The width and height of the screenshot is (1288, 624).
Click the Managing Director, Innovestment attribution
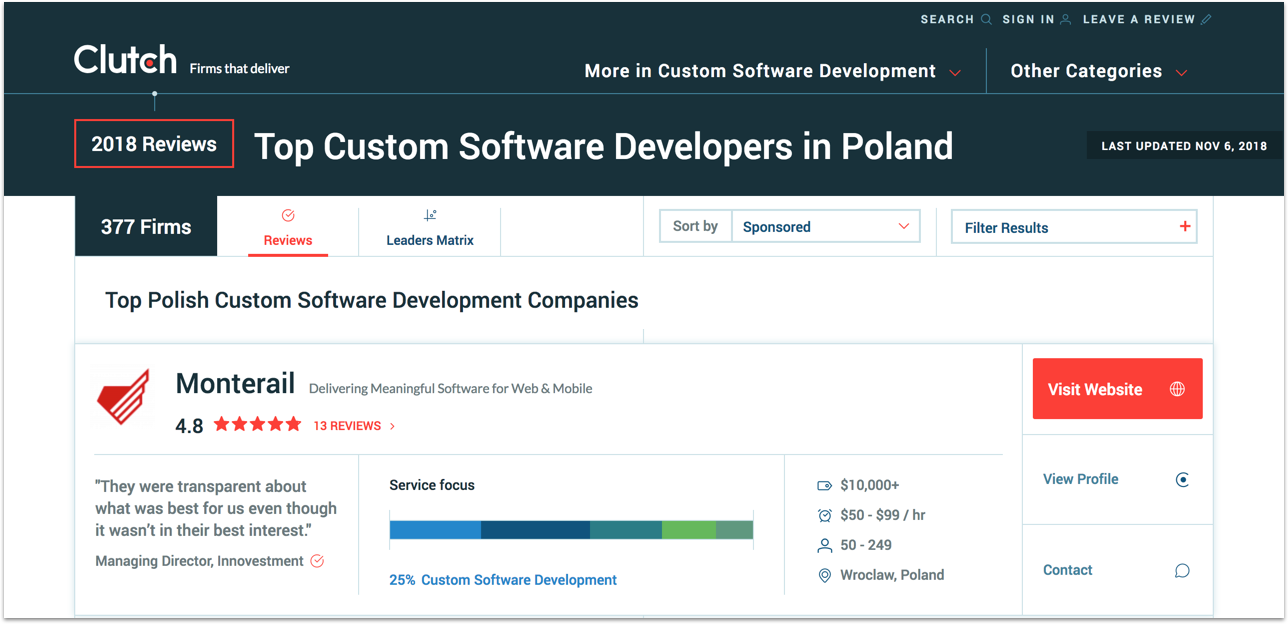click(x=199, y=561)
